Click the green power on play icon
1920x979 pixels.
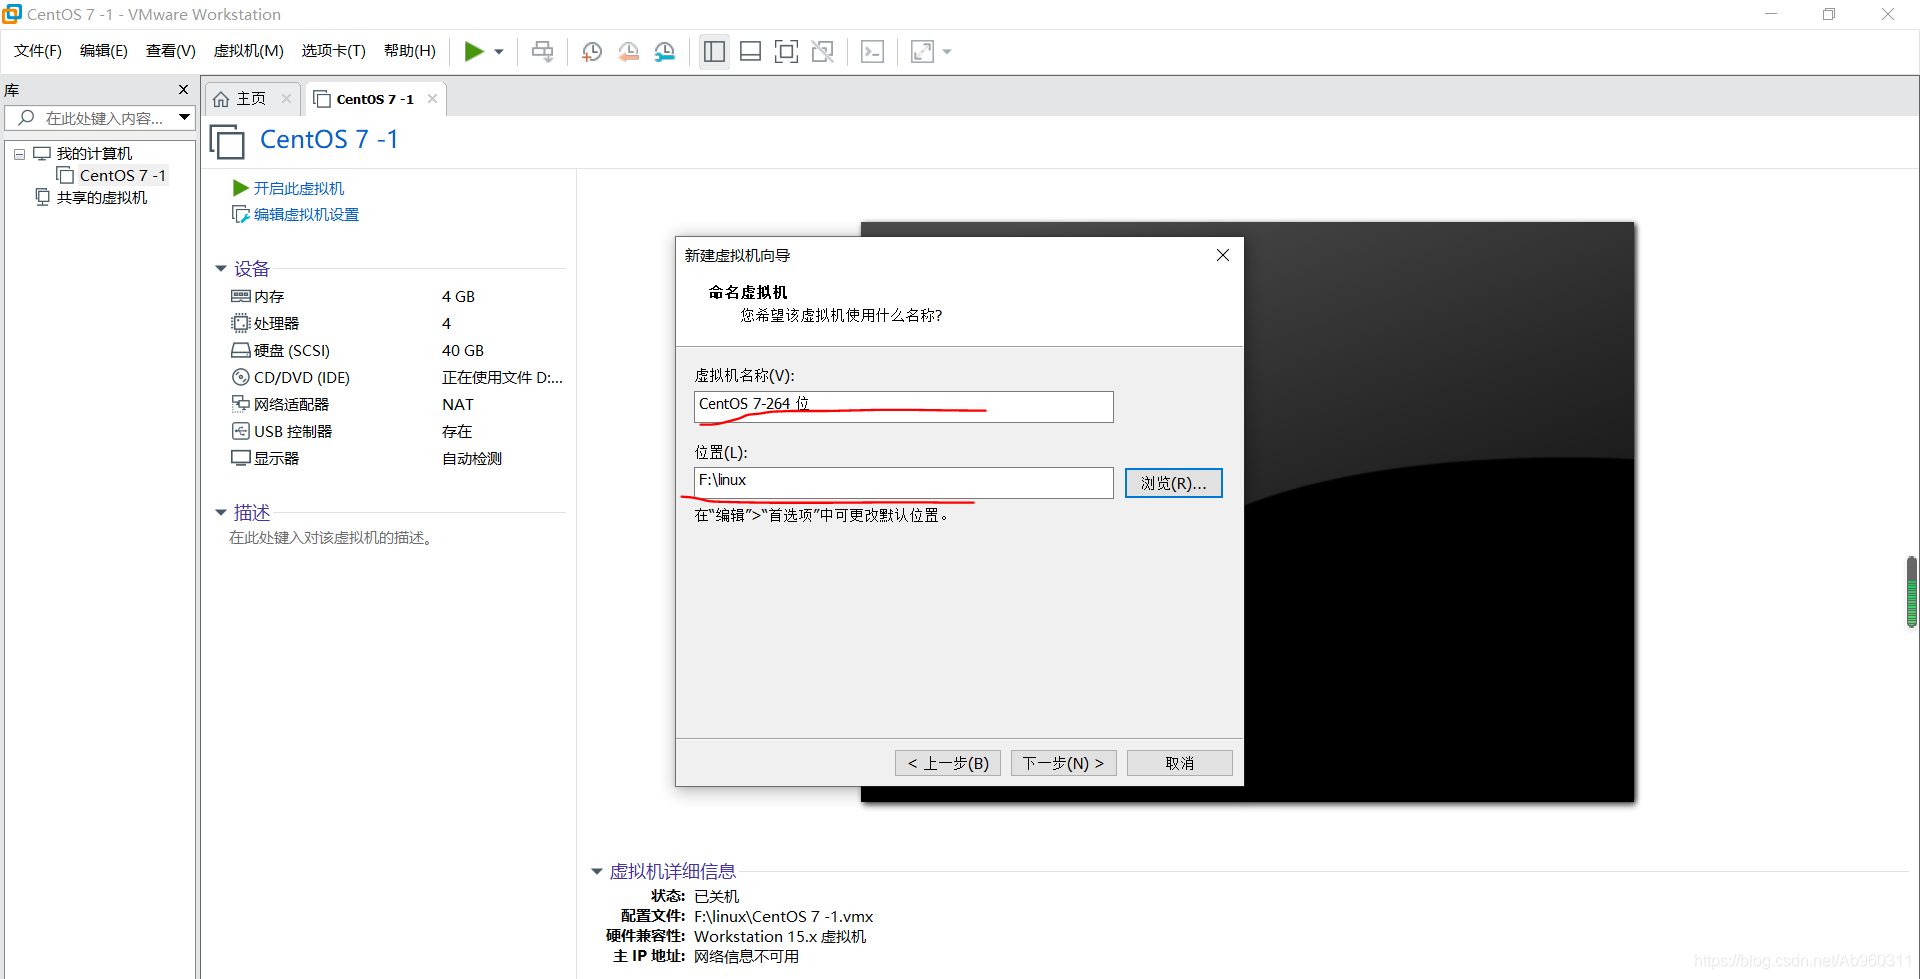click(474, 51)
